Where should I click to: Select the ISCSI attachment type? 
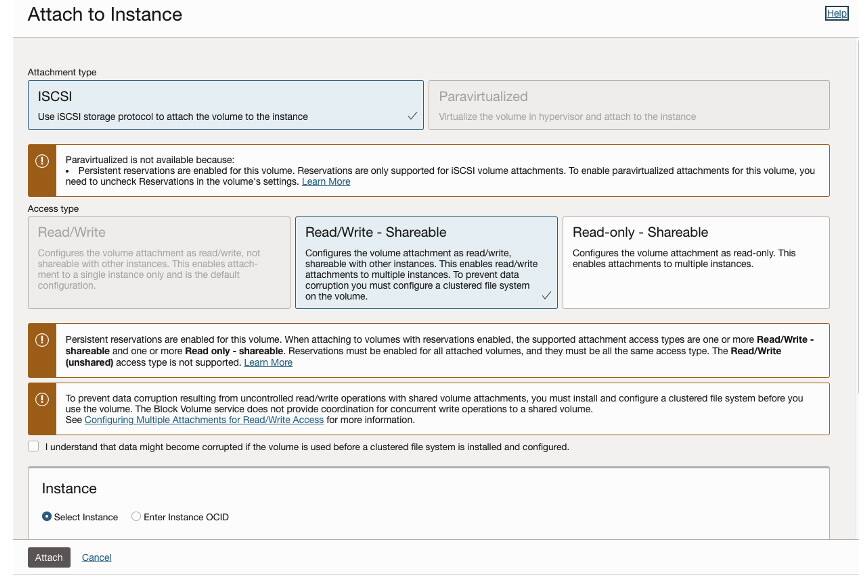(225, 105)
